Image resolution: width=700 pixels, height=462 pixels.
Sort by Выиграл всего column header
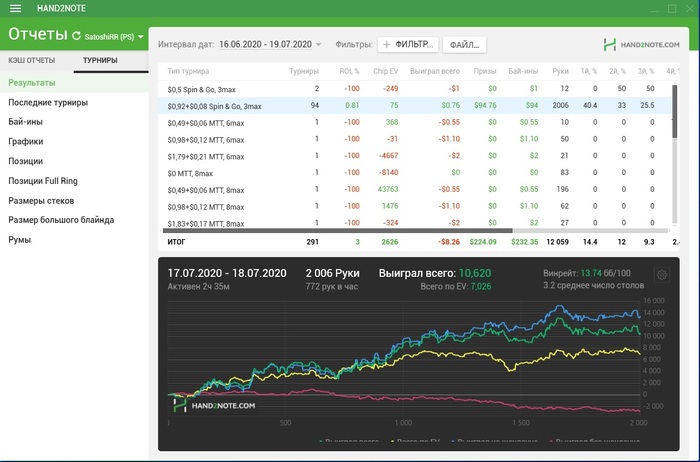(x=434, y=71)
